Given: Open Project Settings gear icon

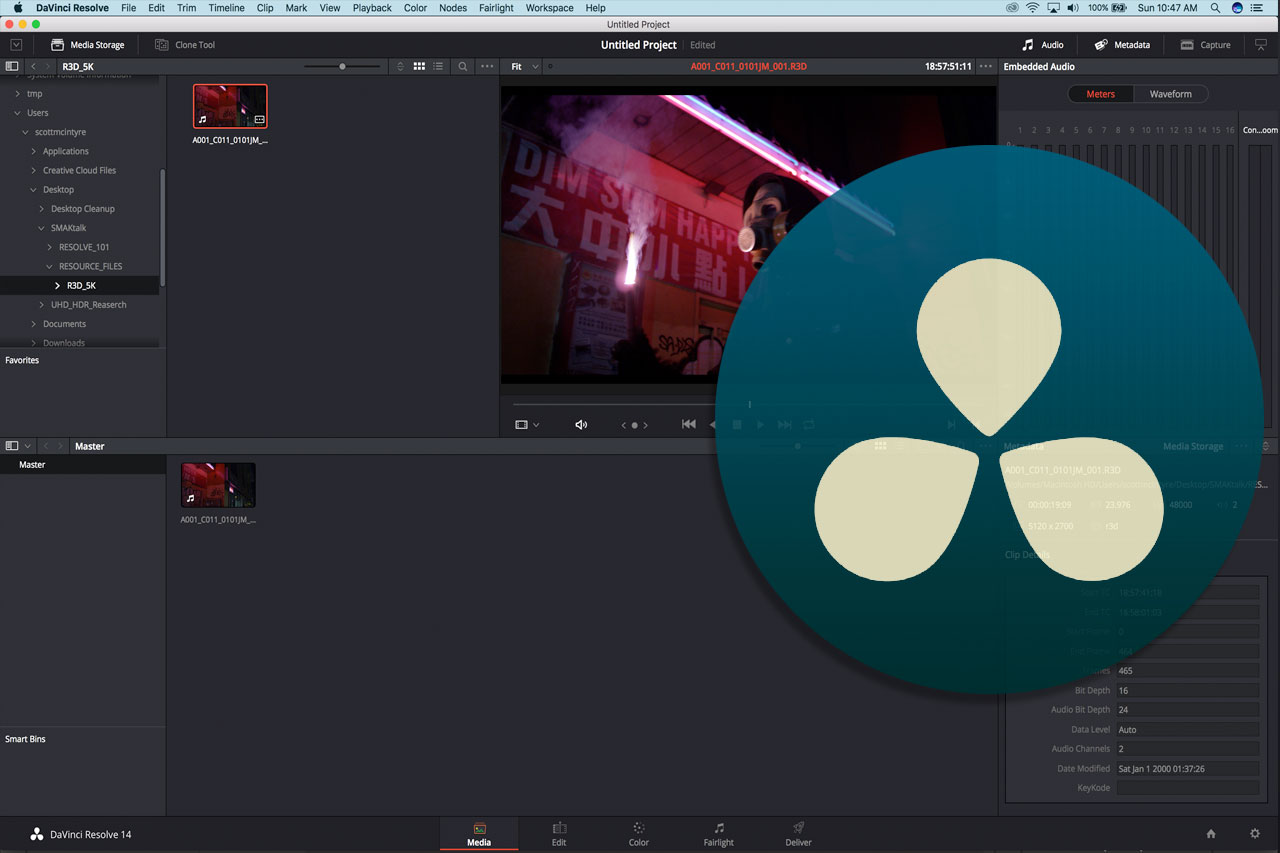Looking at the screenshot, I should [x=1255, y=834].
